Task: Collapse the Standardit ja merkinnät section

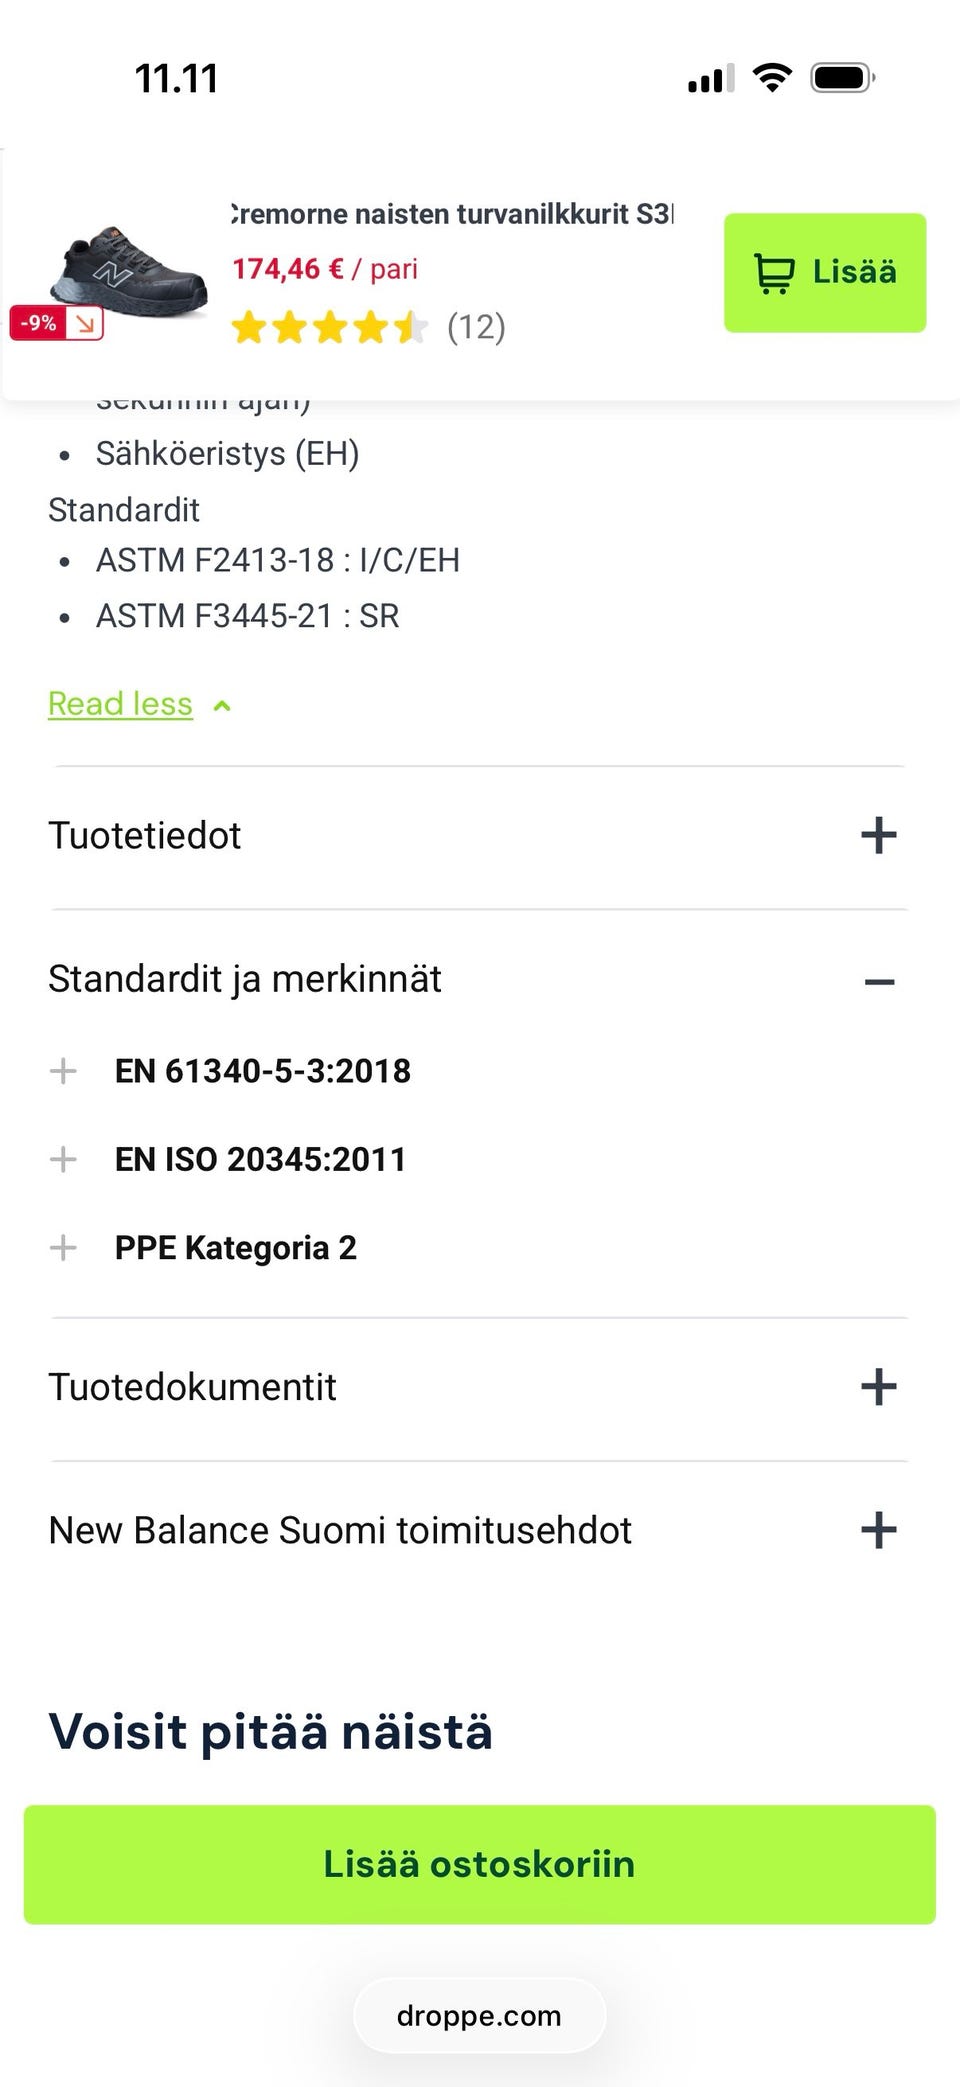Action: click(x=878, y=982)
